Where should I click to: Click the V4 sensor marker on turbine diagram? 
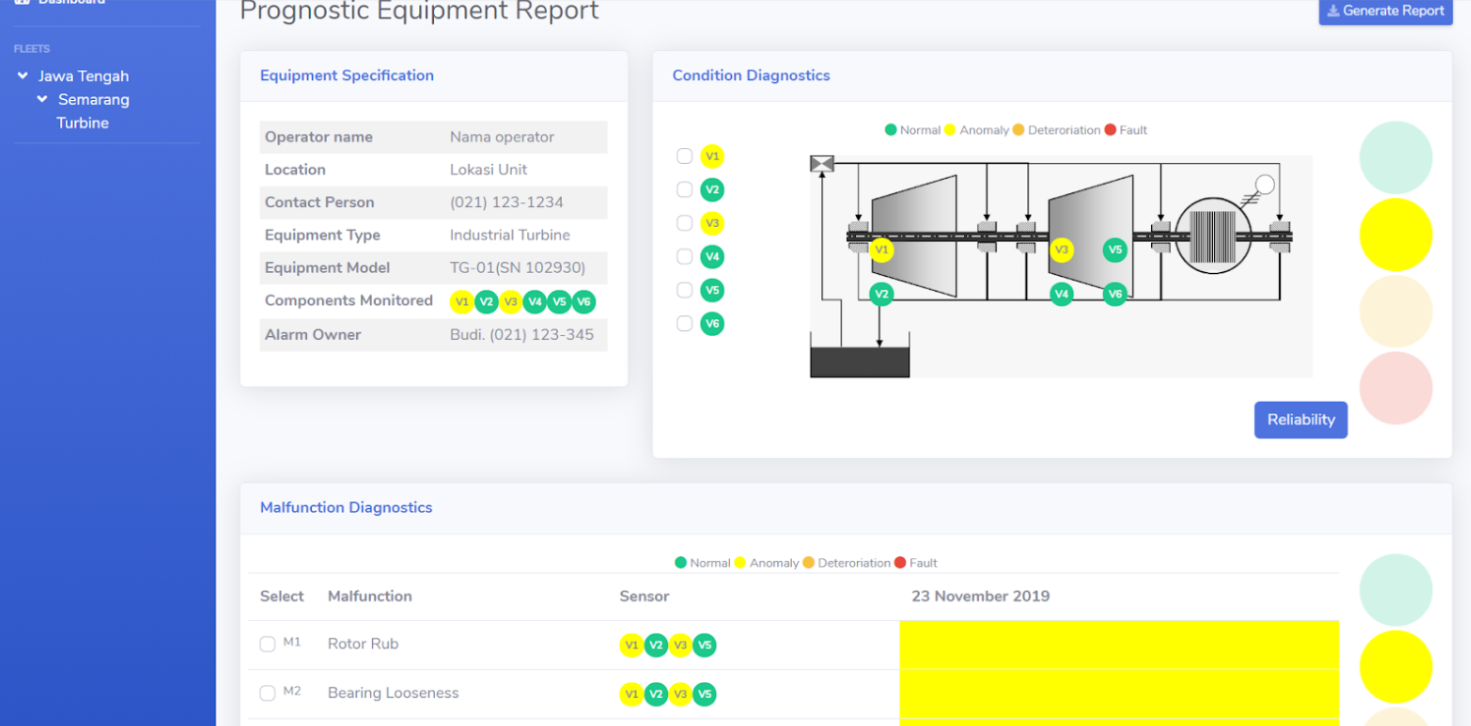pyautogui.click(x=1062, y=294)
